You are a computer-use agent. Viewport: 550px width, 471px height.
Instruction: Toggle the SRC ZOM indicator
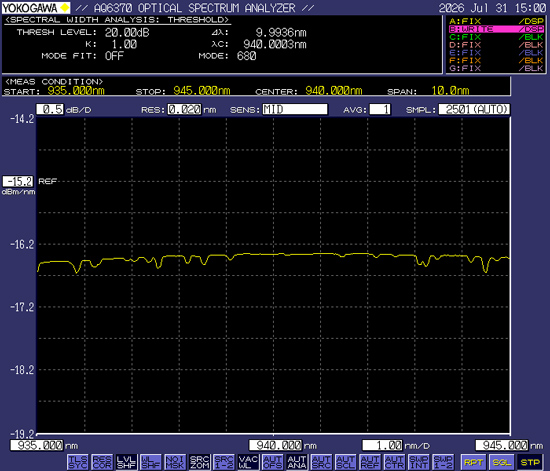click(200, 462)
